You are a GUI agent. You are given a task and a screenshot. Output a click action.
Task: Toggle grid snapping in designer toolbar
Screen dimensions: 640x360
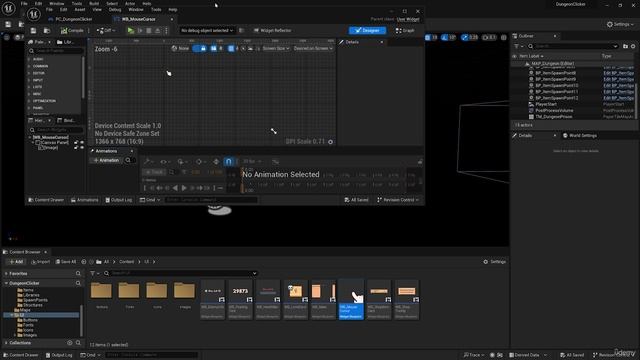[x=231, y=49]
